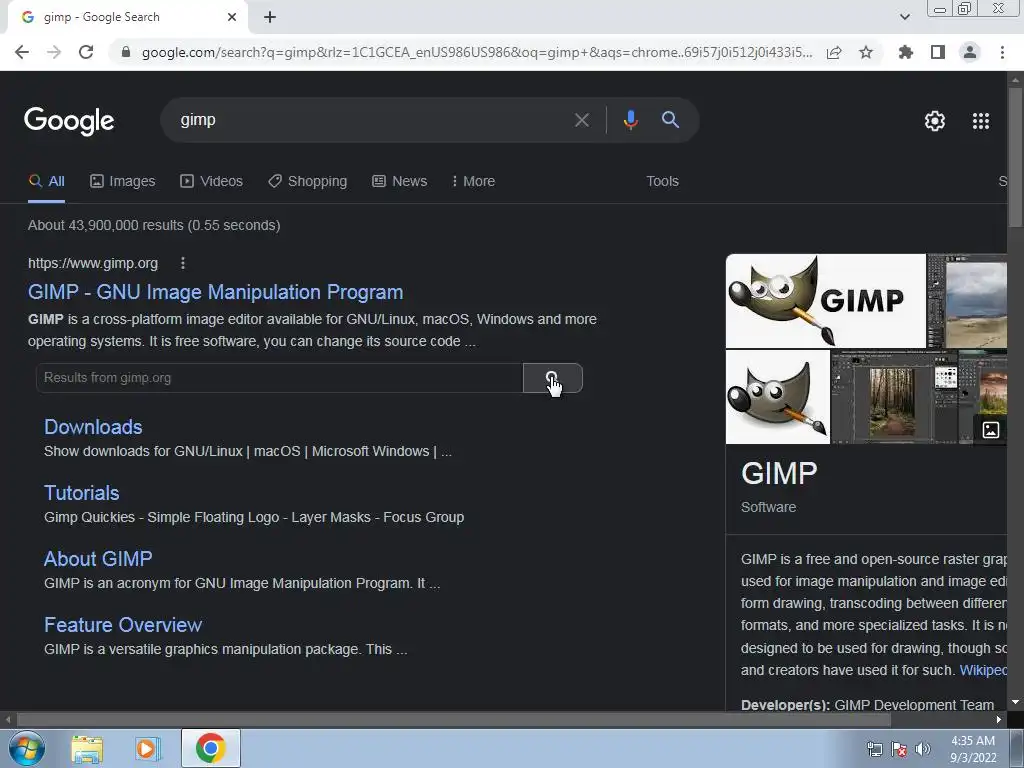This screenshot has width=1024, height=768.
Task: Open the forest photo GIMP screenshot thumbnail
Action: pyautogui.click(x=893, y=396)
